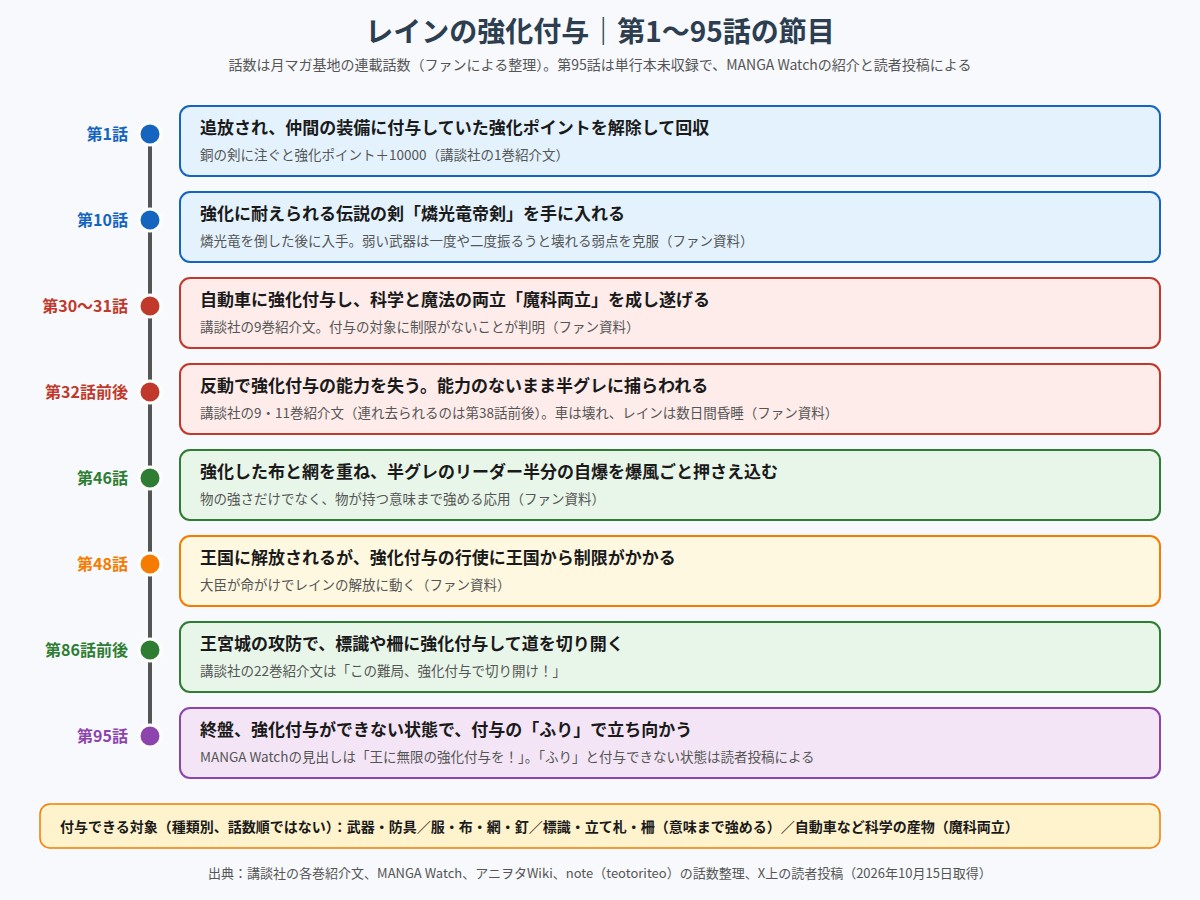This screenshot has width=1200, height=900.
Task: Click the note starting "物の強さだけでなく"
Action: click(399, 499)
